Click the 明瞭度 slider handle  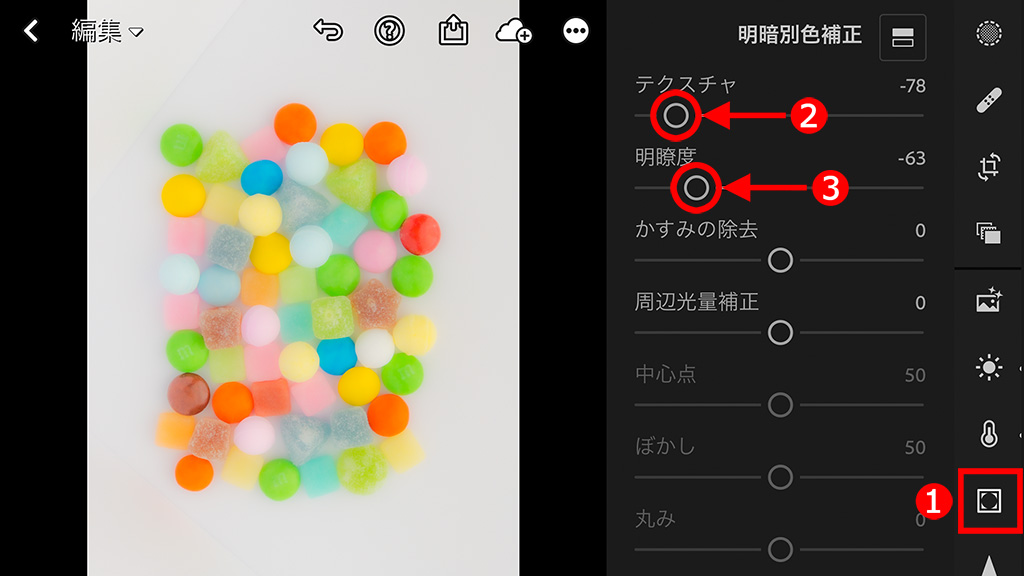pos(696,188)
